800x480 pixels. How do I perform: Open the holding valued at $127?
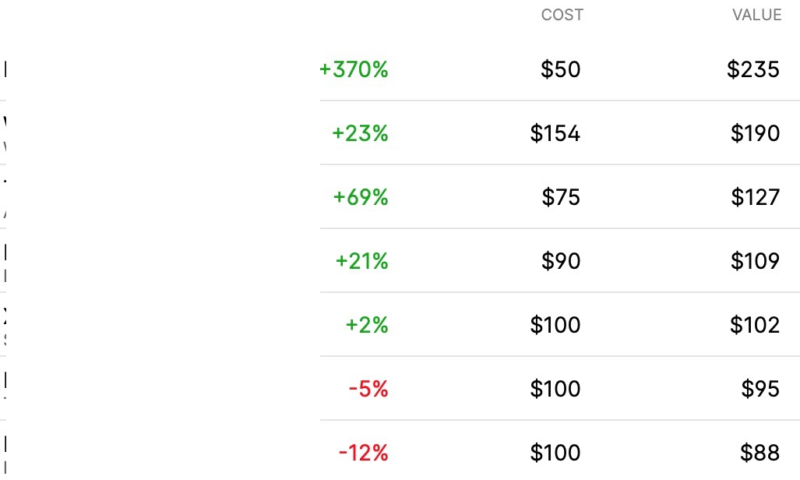[755, 197]
